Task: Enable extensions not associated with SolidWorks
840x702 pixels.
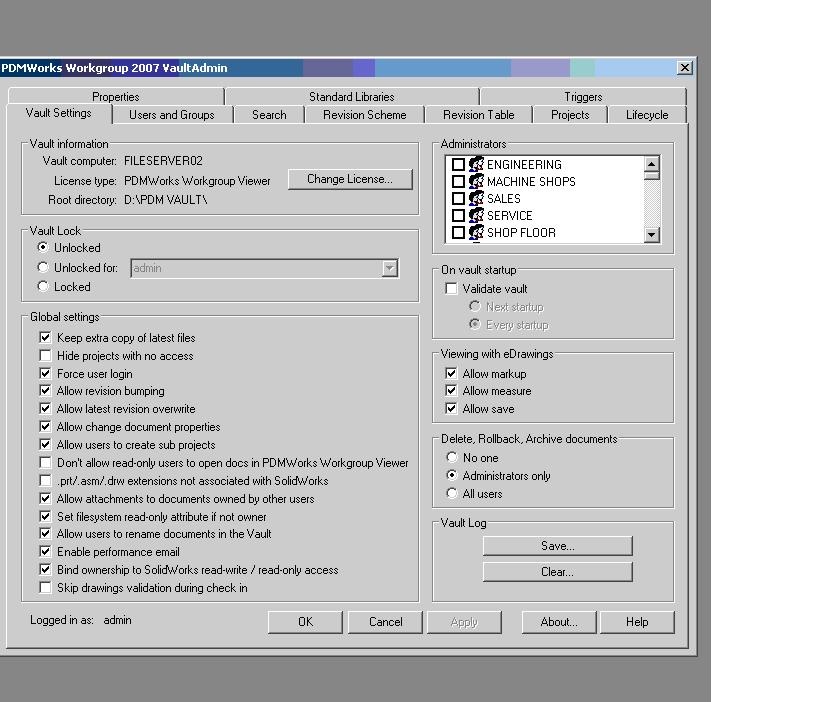Action: click(45, 481)
